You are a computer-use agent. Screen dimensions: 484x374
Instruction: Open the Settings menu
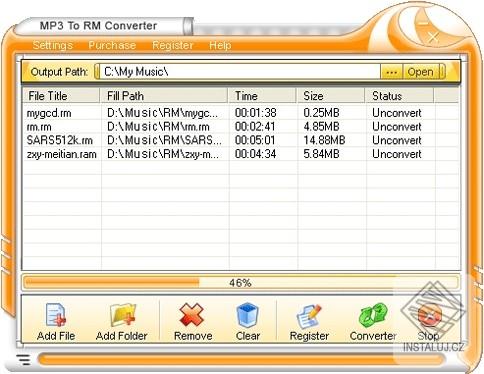pos(53,45)
